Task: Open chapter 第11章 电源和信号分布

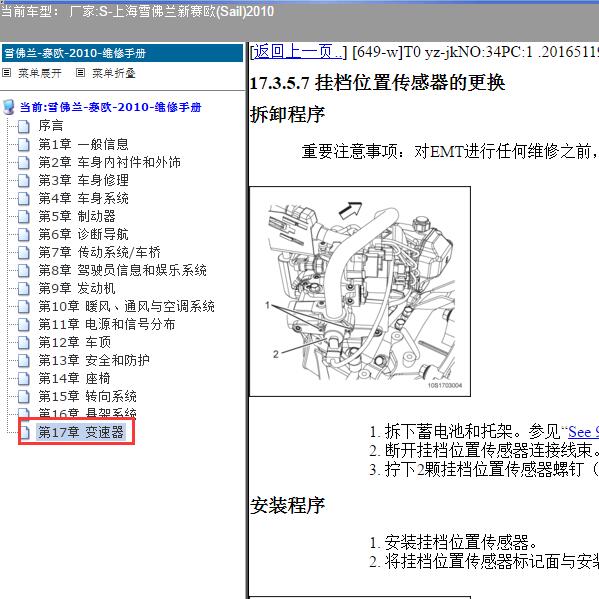Action: pyautogui.click(x=107, y=324)
